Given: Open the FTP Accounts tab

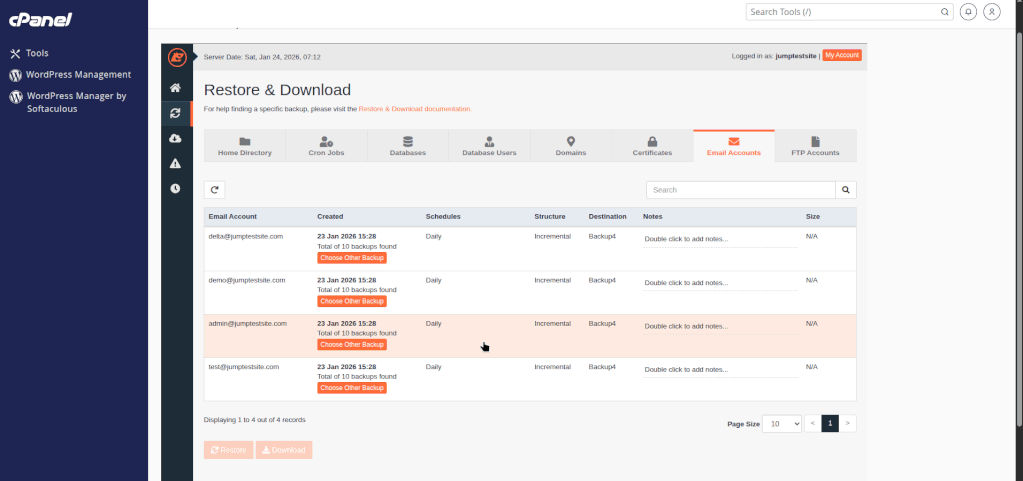Looking at the screenshot, I should click(815, 147).
